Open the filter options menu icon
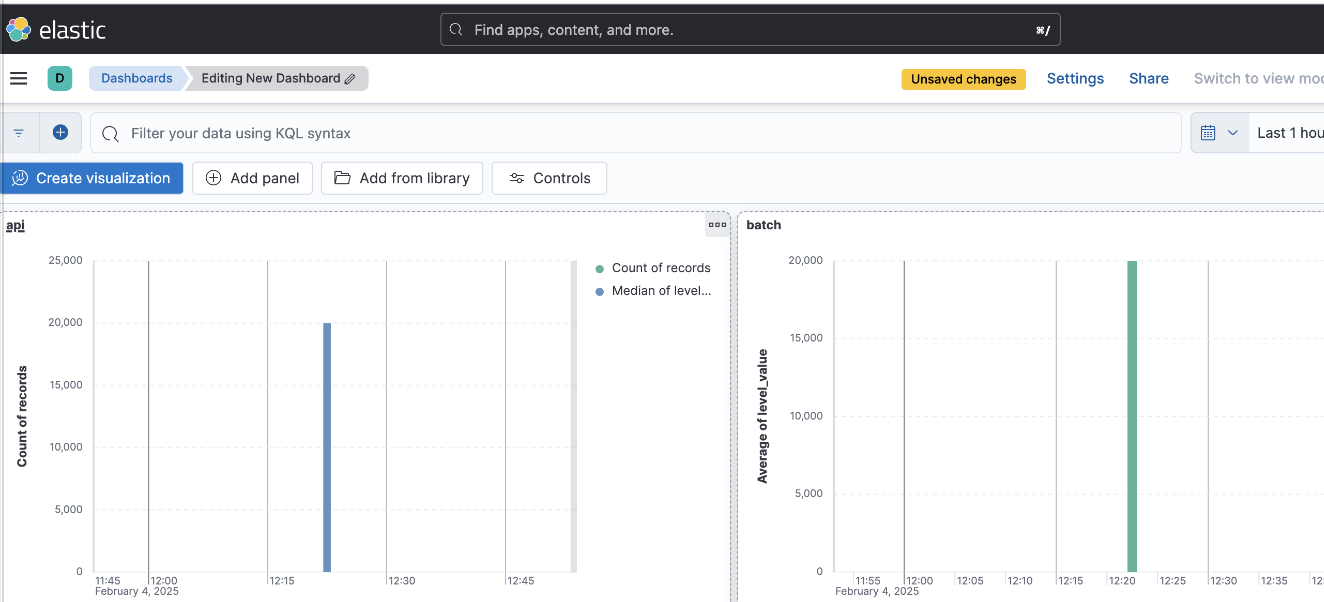The image size is (1324, 602). click(19, 133)
